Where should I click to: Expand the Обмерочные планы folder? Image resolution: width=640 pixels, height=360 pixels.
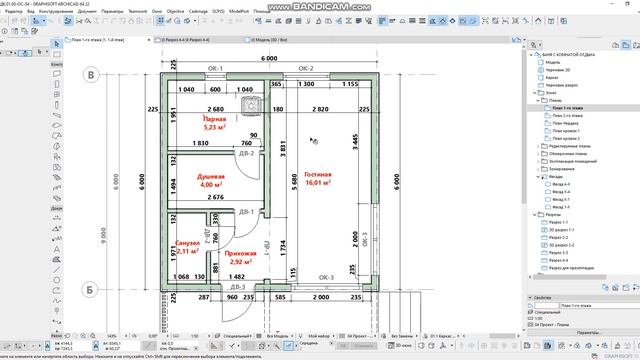(x=538, y=154)
